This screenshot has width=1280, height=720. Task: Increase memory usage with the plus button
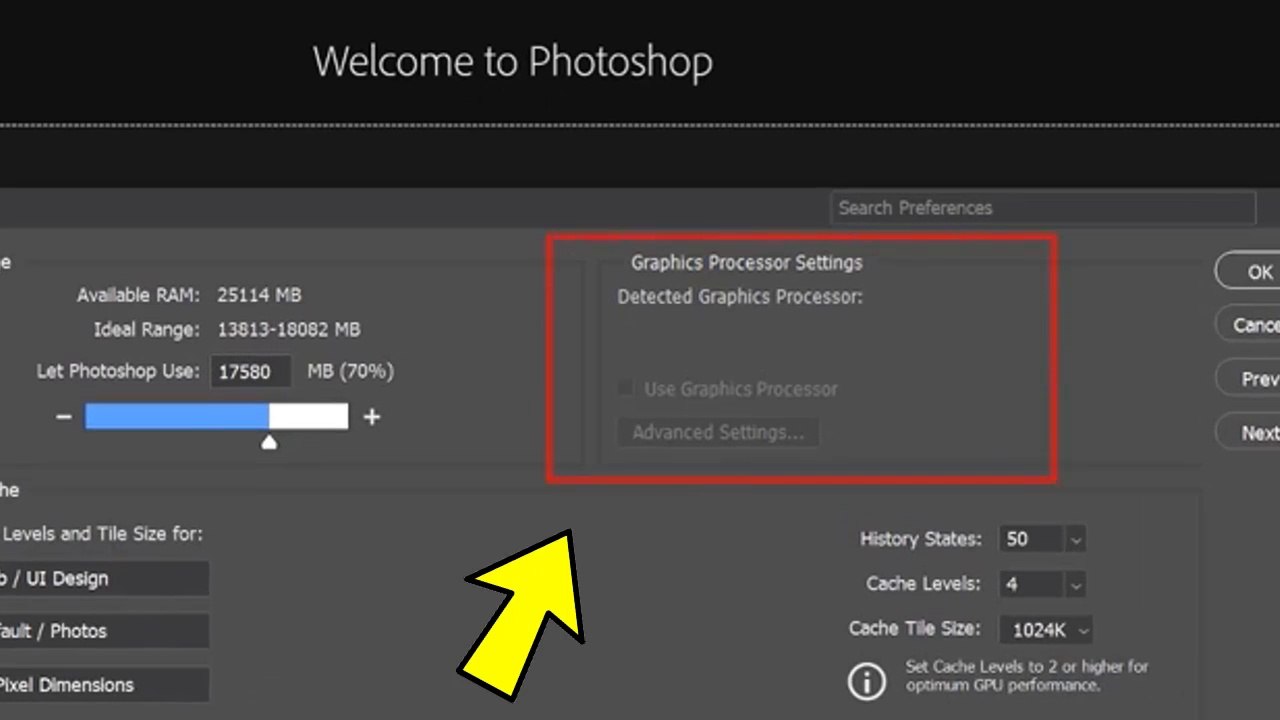point(372,416)
